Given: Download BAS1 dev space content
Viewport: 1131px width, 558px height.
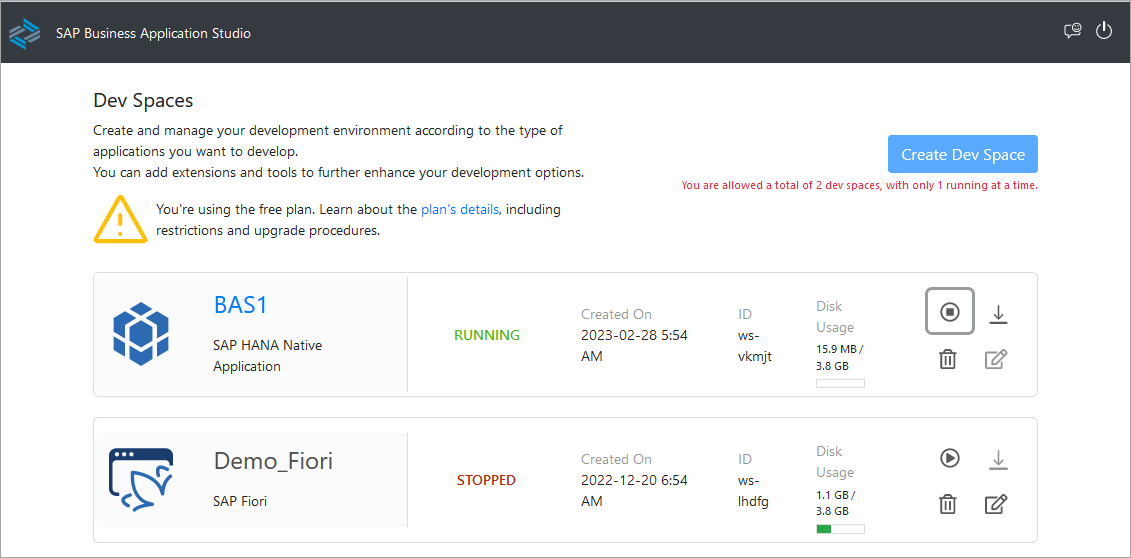Looking at the screenshot, I should coord(998,314).
